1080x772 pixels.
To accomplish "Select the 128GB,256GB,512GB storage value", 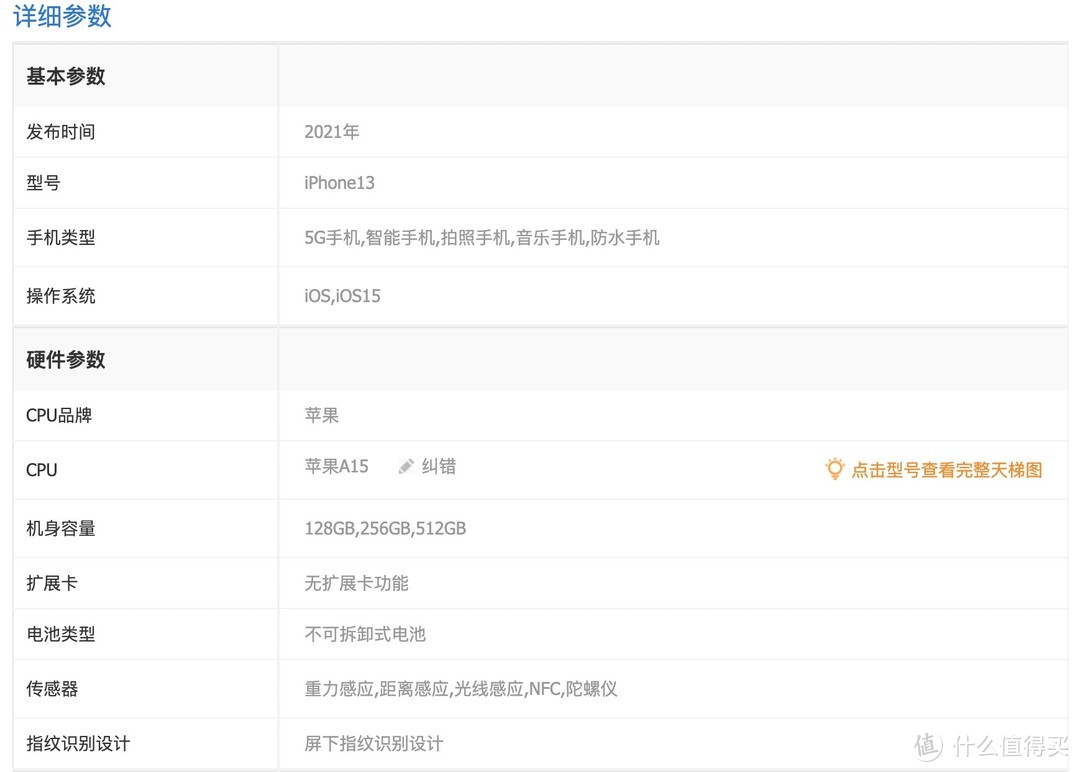I will pos(385,528).
